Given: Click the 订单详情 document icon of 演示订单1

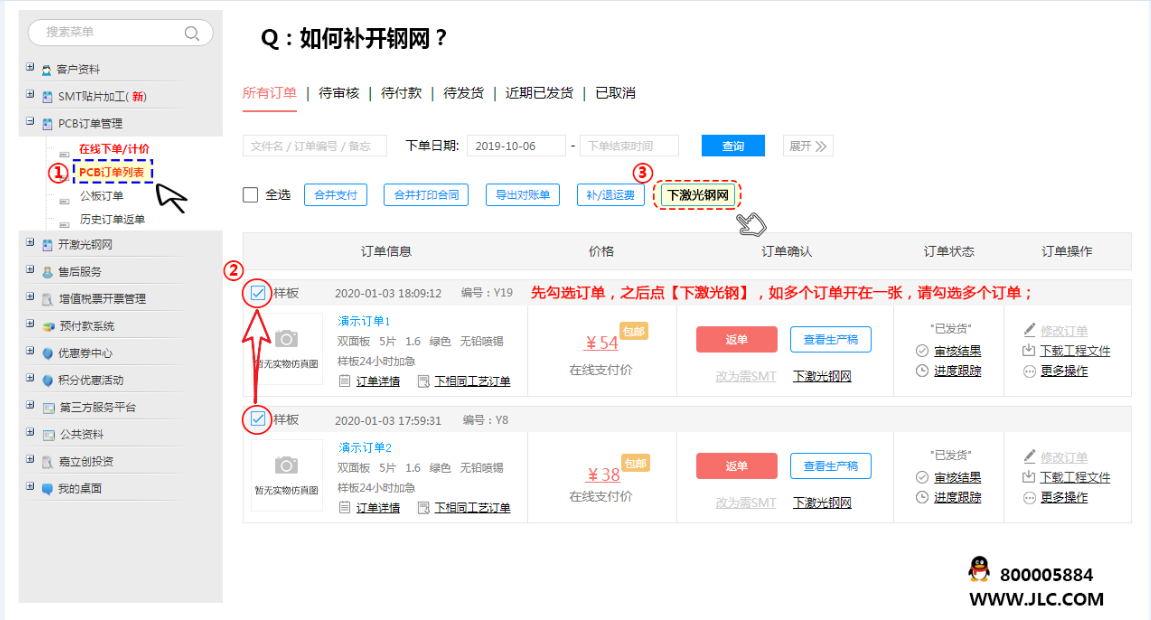Looking at the screenshot, I should tap(345, 381).
